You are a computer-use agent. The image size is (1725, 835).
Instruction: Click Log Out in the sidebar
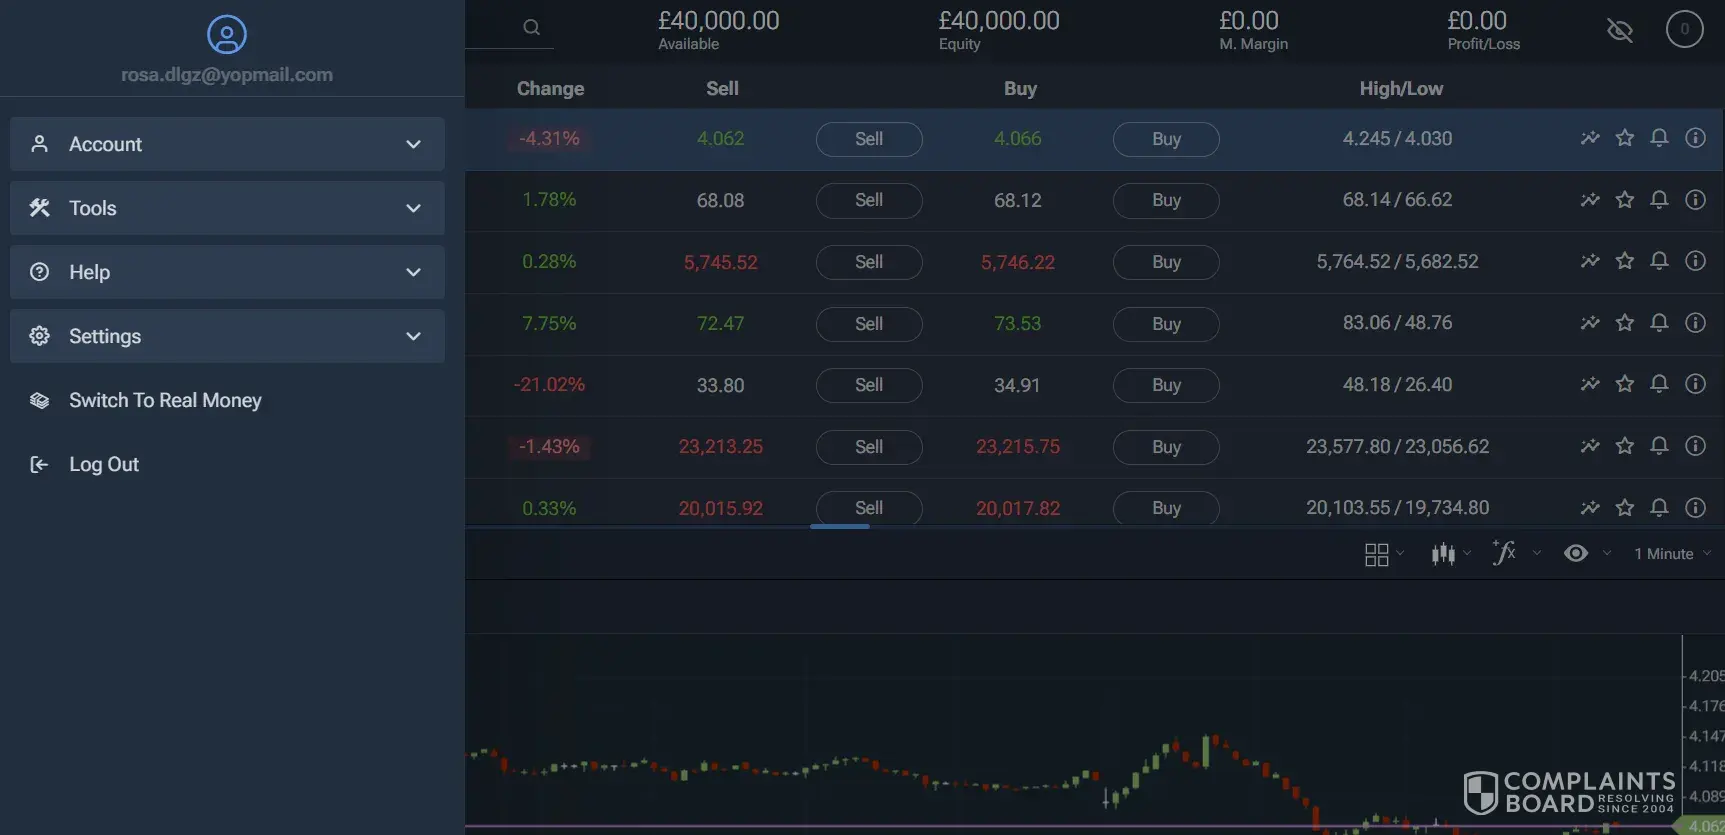(103, 464)
